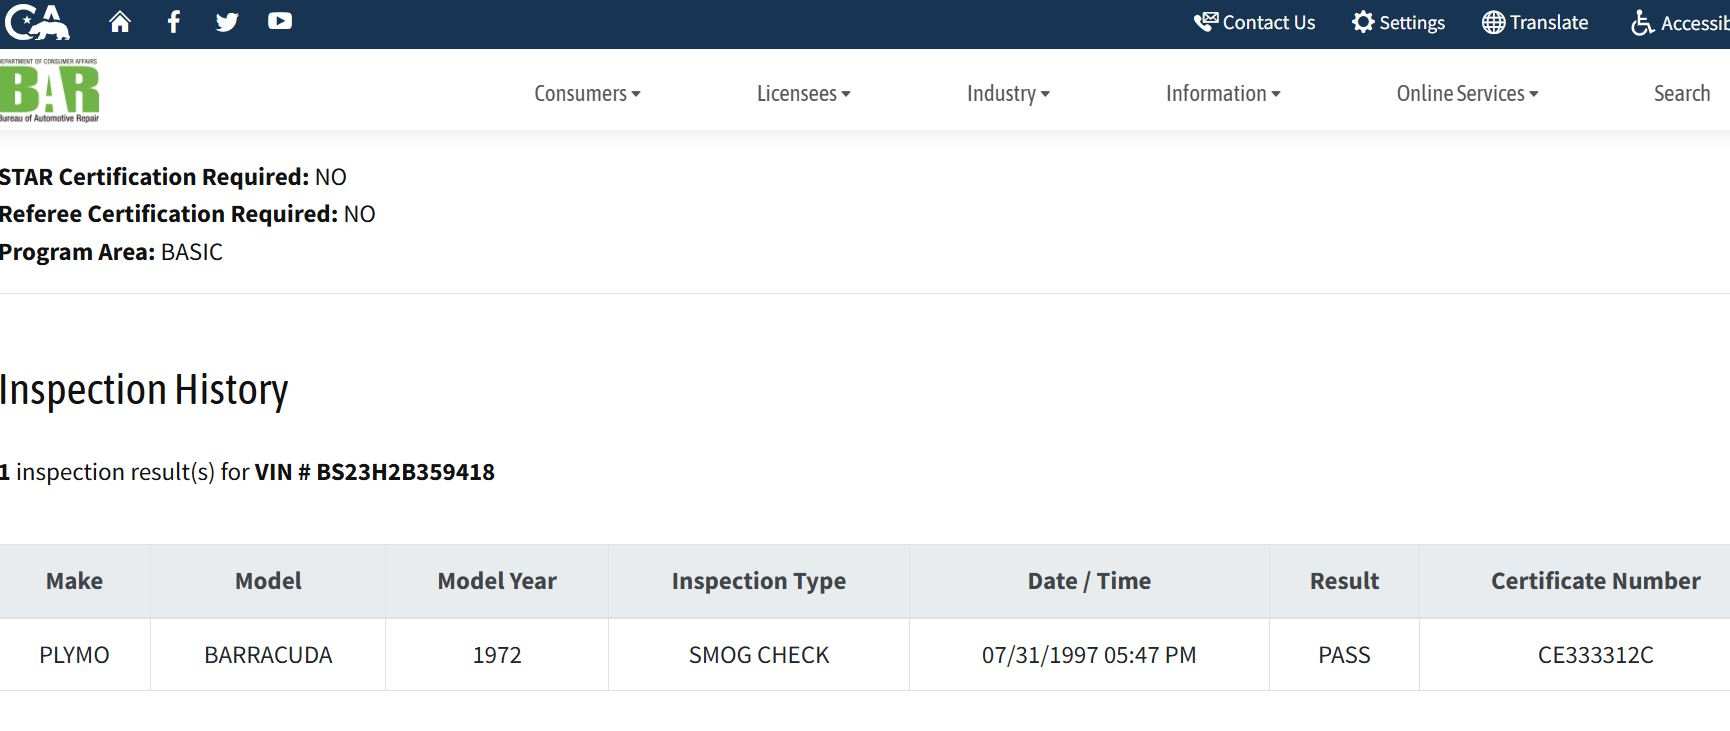Click the Translate globe icon
This screenshot has width=1730, height=731.
[1493, 22]
